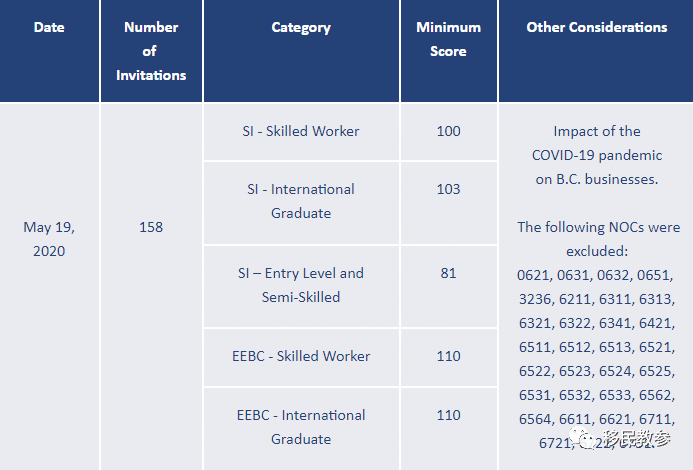Select the SI - International Graduate cell
Viewport: 693px width, 470px height.
point(301,201)
